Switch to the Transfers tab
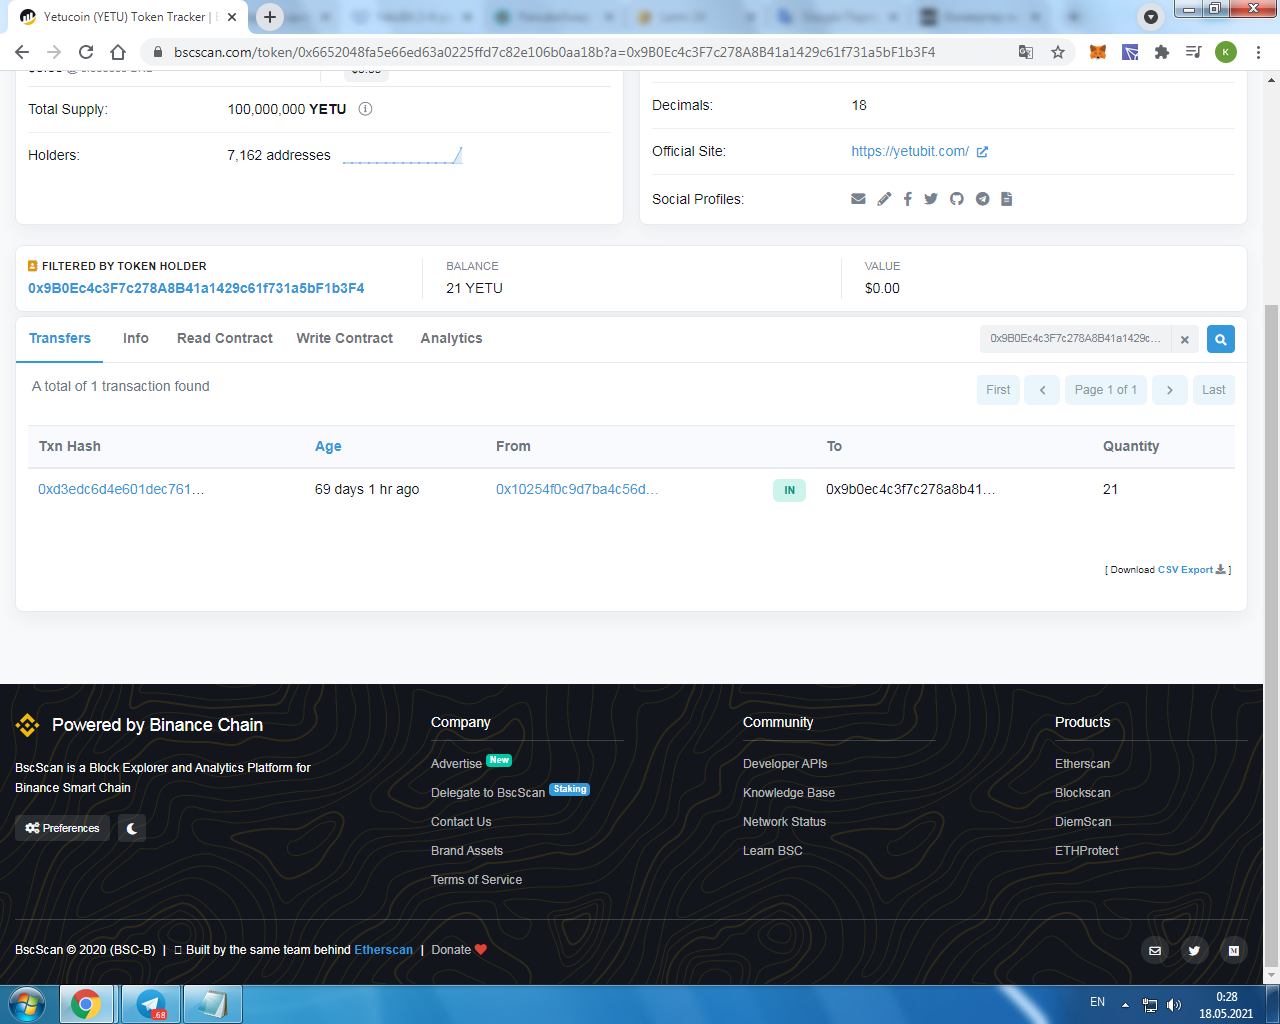Screen dimensions: 1280x1024 (60, 338)
